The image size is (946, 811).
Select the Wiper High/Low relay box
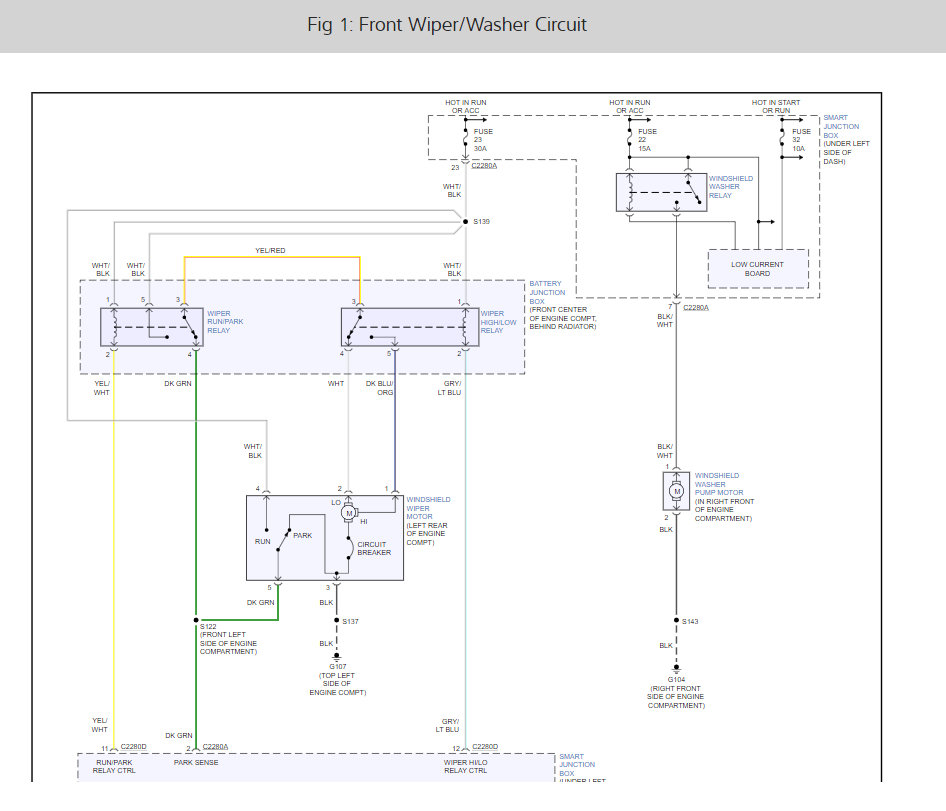pyautogui.click(x=409, y=327)
